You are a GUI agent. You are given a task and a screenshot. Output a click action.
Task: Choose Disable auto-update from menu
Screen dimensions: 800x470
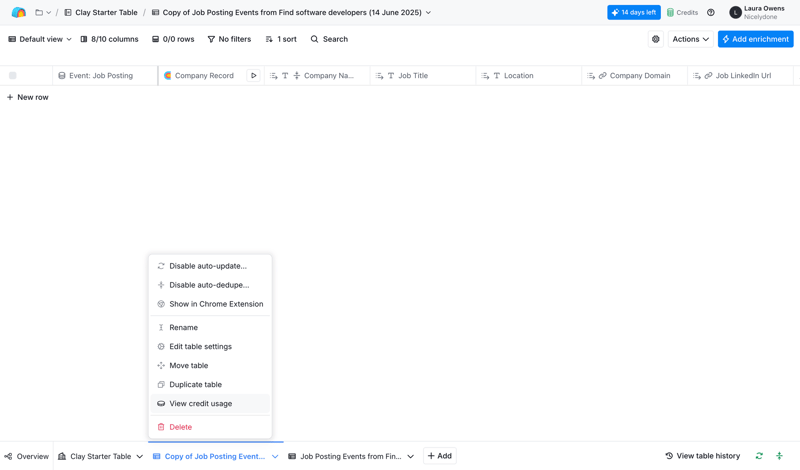[x=210, y=266]
